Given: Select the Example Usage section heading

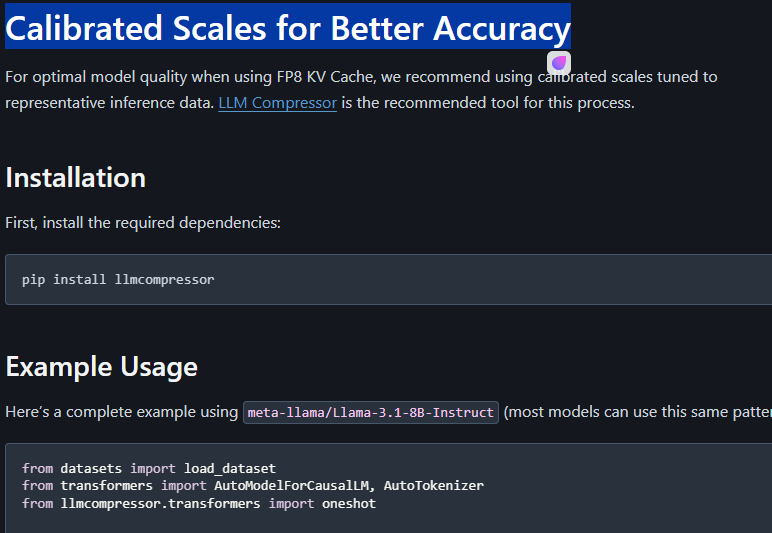Looking at the screenshot, I should (101, 367).
